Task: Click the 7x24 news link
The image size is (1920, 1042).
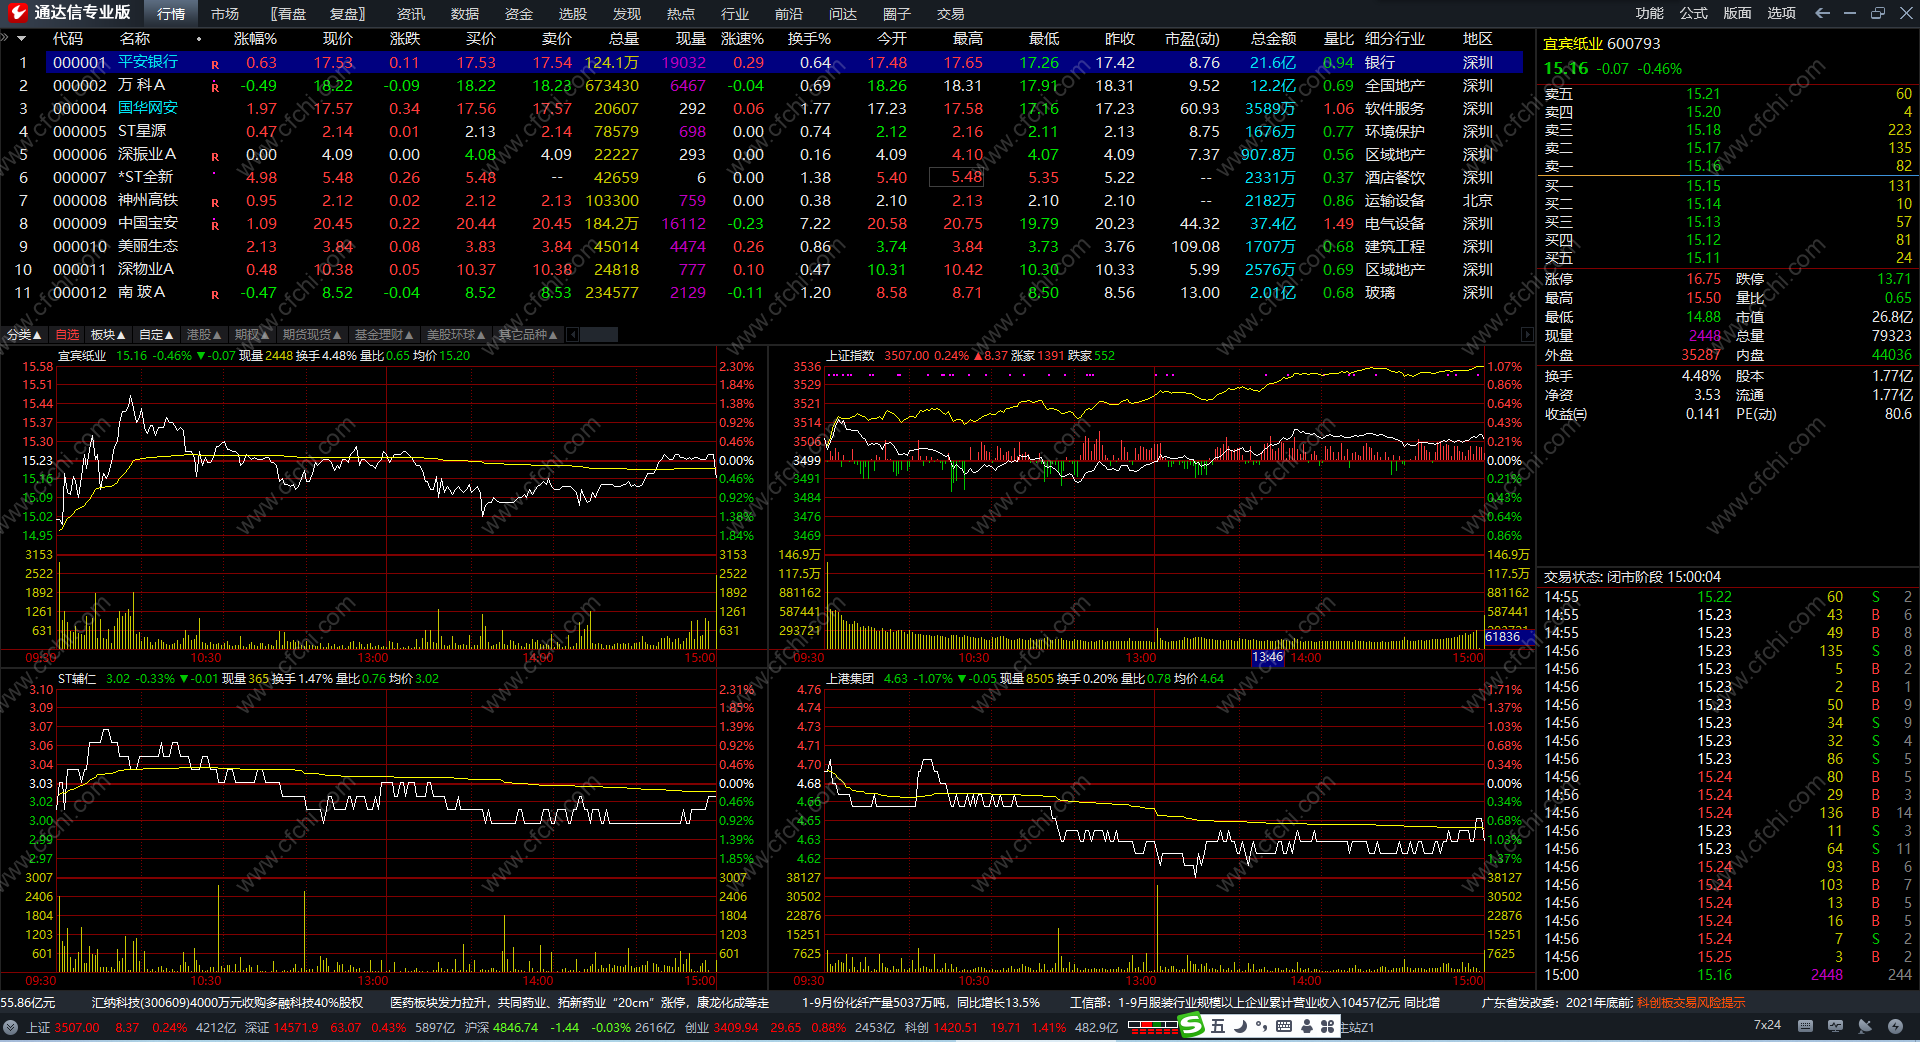Action: click(1767, 1025)
